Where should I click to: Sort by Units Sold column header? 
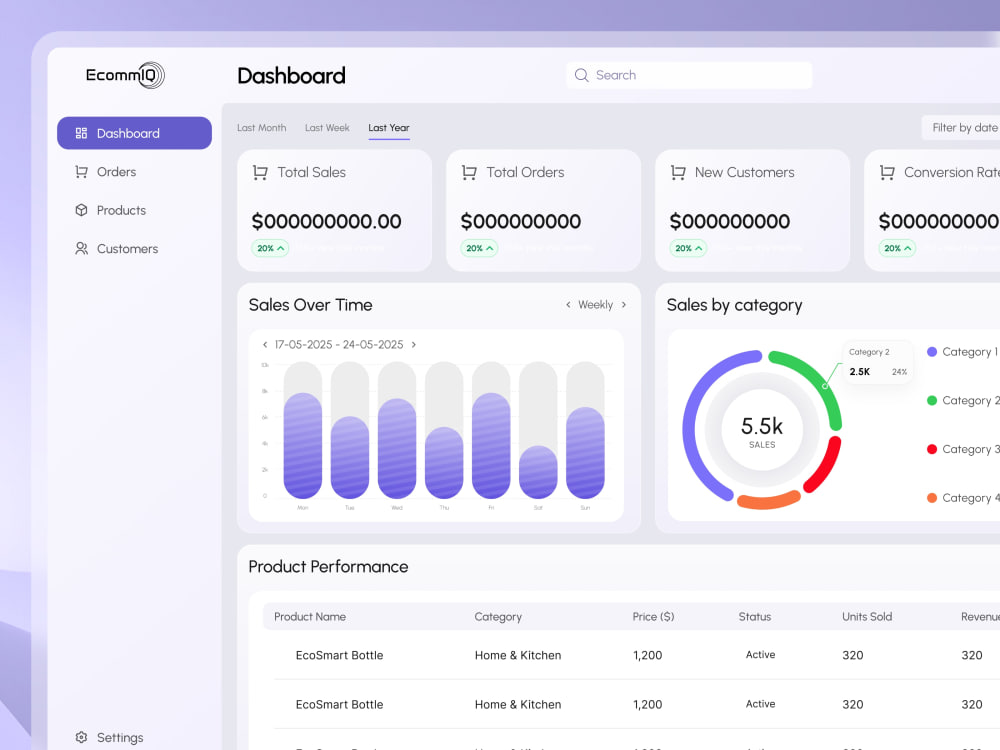click(x=867, y=617)
